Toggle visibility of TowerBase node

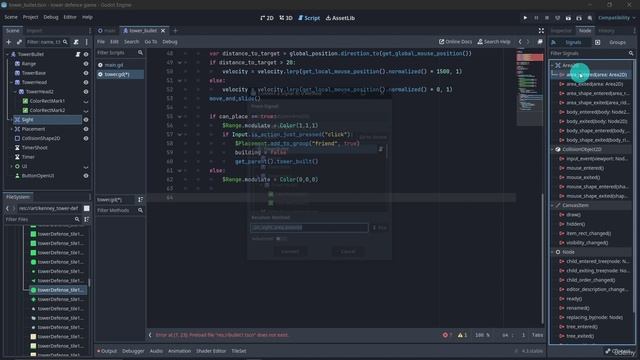[86, 73]
